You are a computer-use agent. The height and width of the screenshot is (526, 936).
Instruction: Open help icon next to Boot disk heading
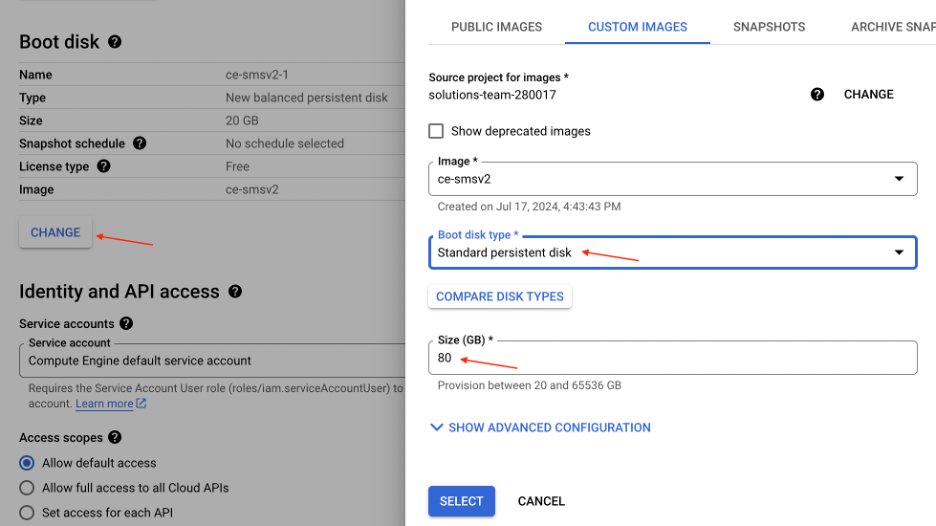click(115, 42)
